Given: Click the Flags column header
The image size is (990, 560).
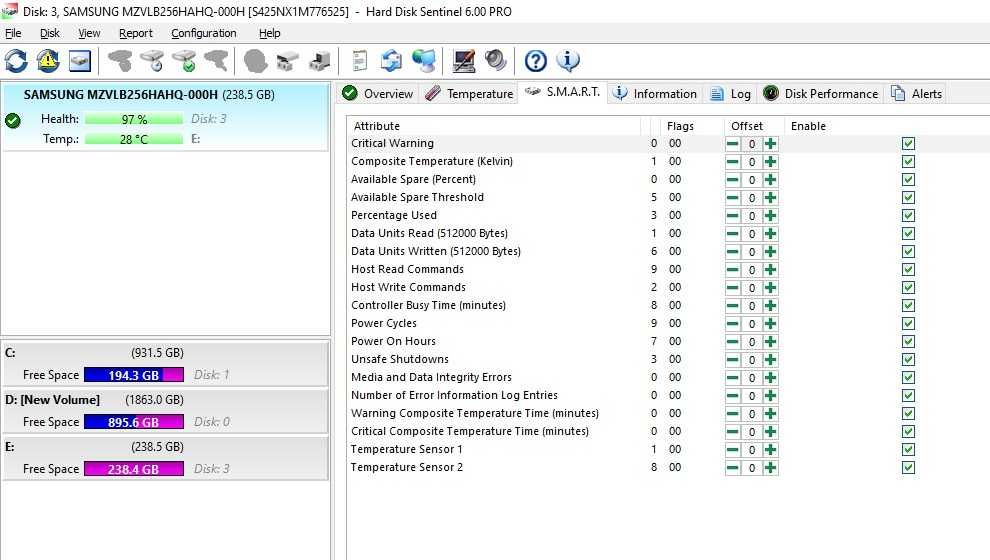Looking at the screenshot, I should [692, 126].
